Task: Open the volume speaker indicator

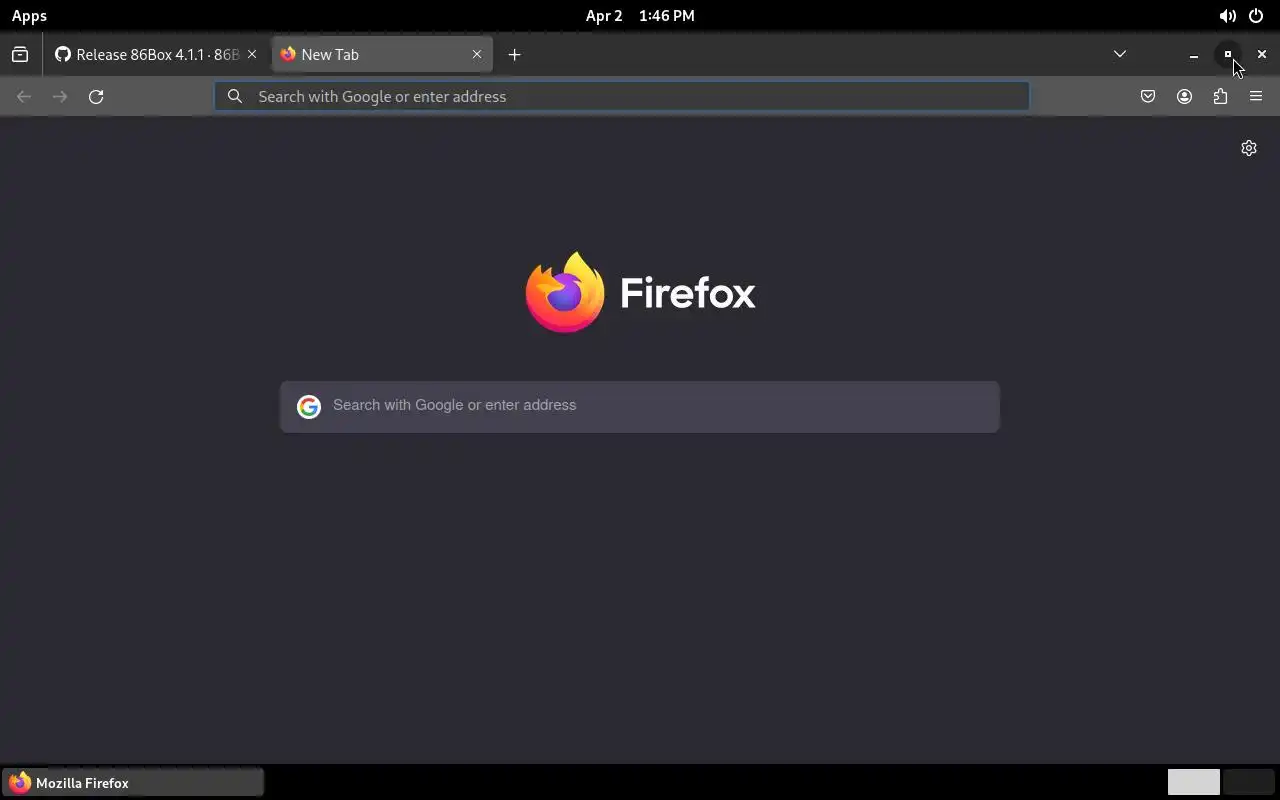Action: pyautogui.click(x=1227, y=16)
